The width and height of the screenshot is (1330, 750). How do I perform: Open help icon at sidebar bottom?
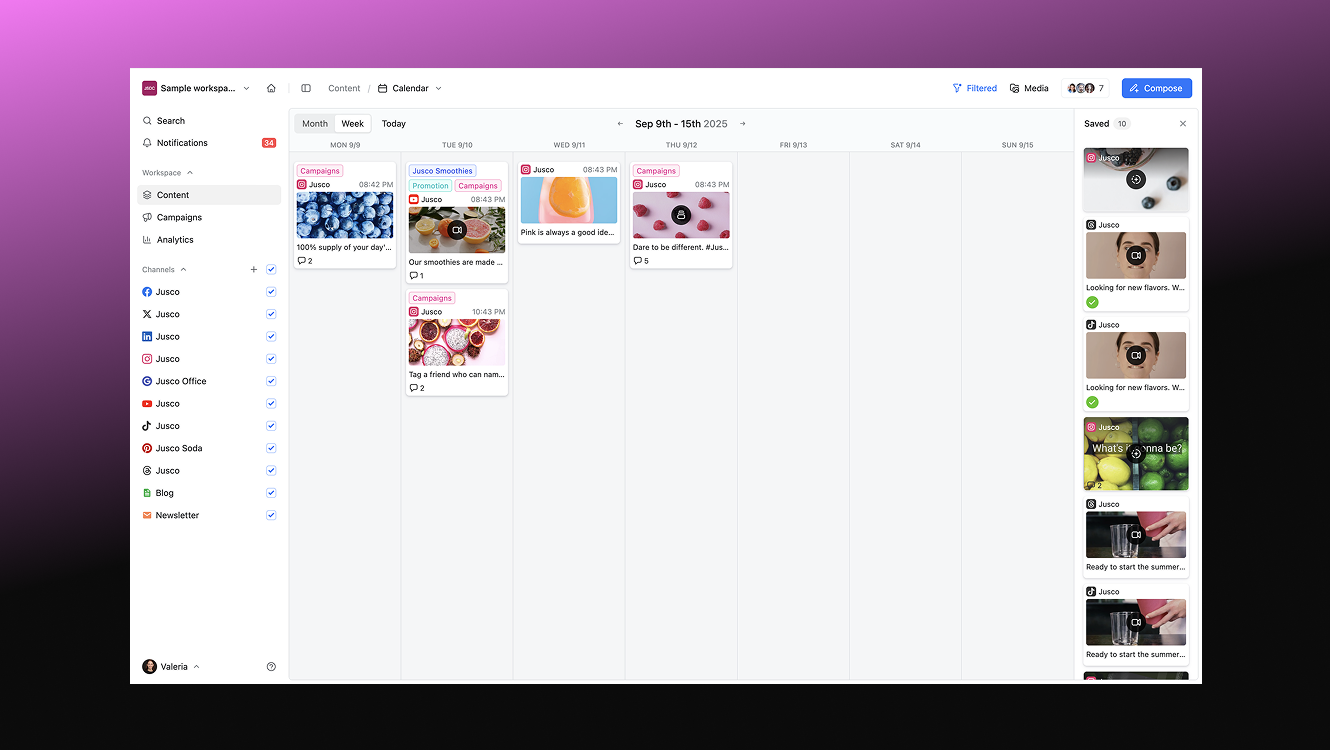271,667
